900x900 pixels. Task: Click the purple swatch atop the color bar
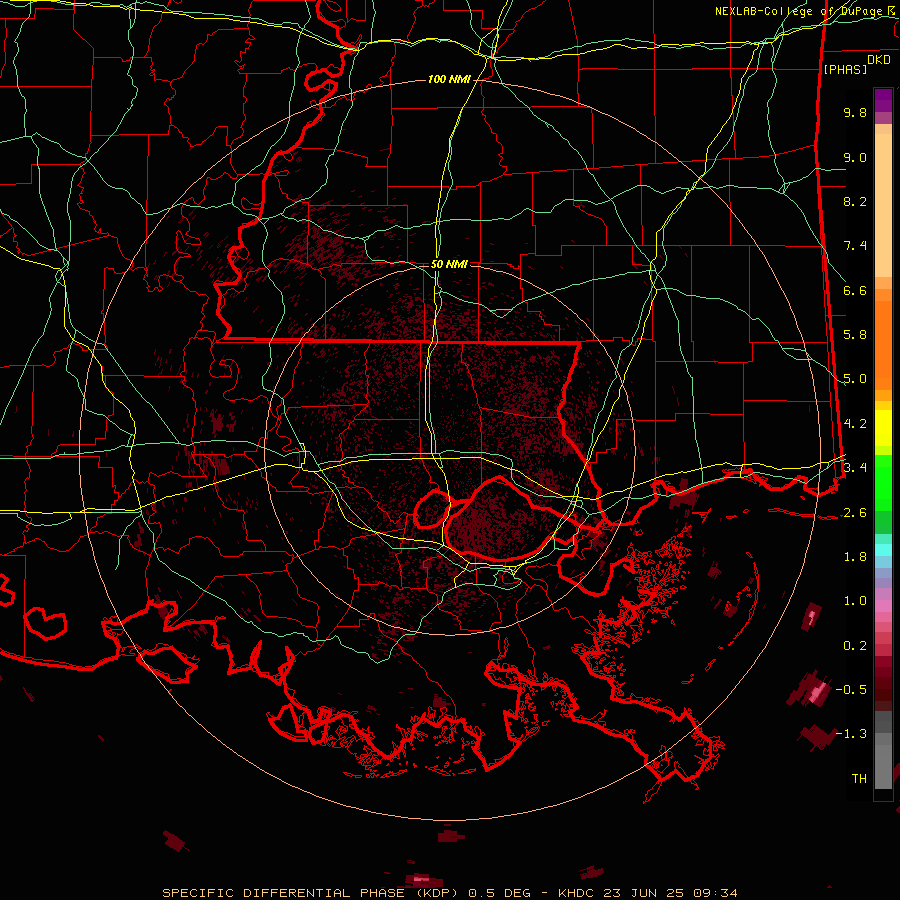pyautogui.click(x=883, y=100)
